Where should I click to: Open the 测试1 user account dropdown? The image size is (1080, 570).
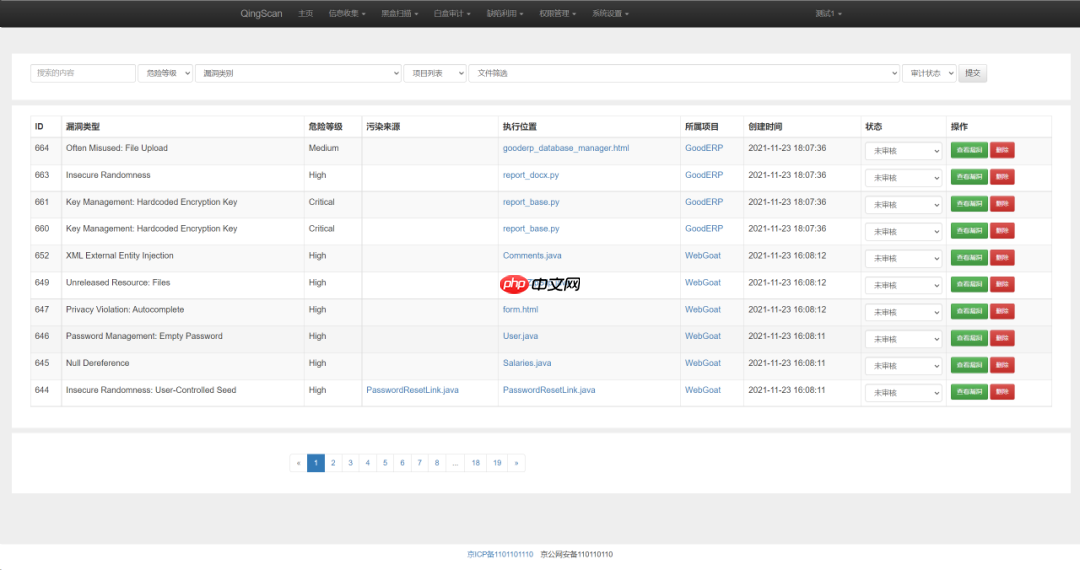point(828,14)
